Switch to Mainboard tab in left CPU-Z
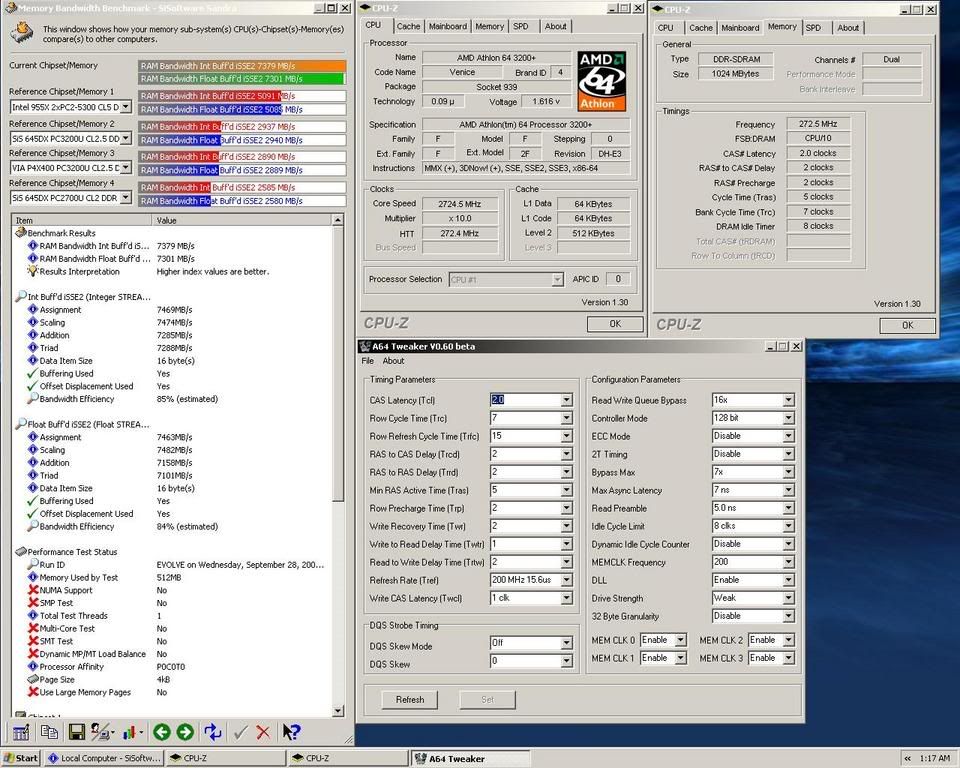Screen dimensions: 960x768 [x=447, y=26]
